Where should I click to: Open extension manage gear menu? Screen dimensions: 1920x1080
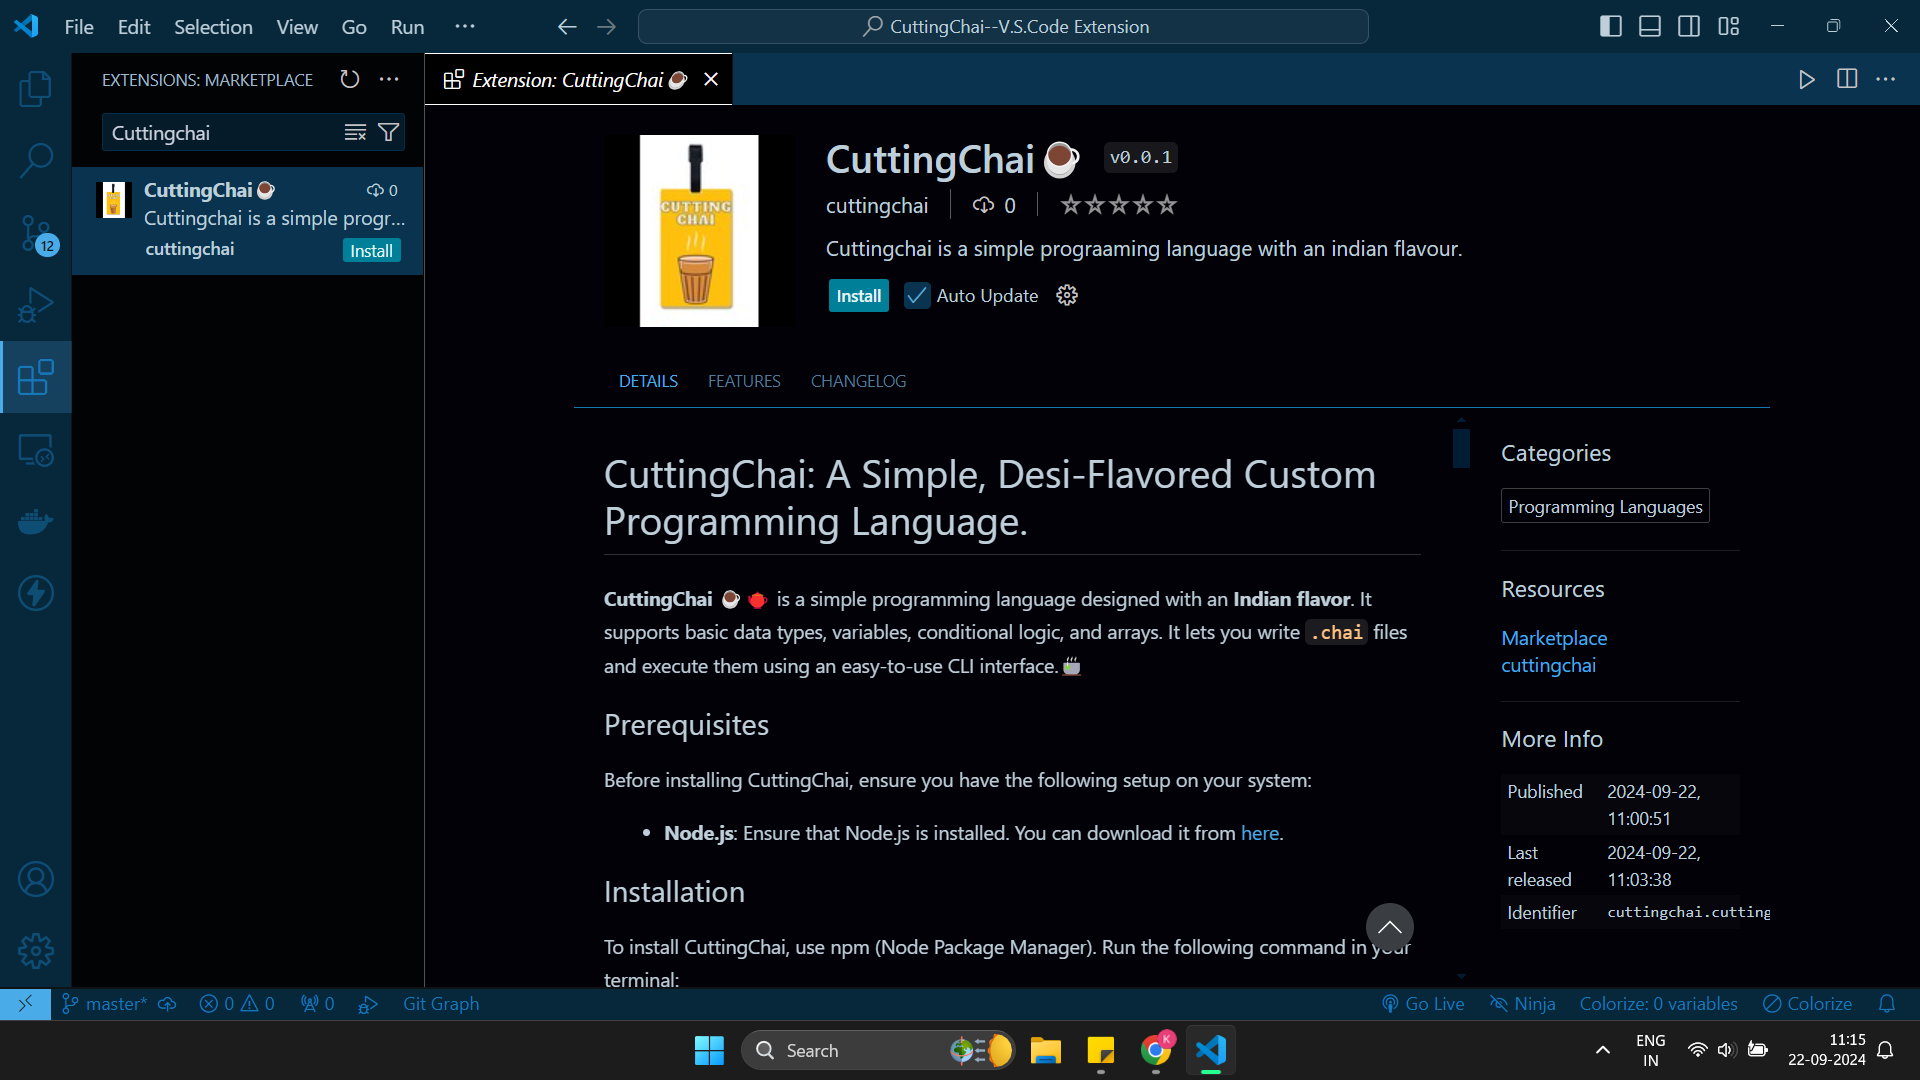point(1067,296)
